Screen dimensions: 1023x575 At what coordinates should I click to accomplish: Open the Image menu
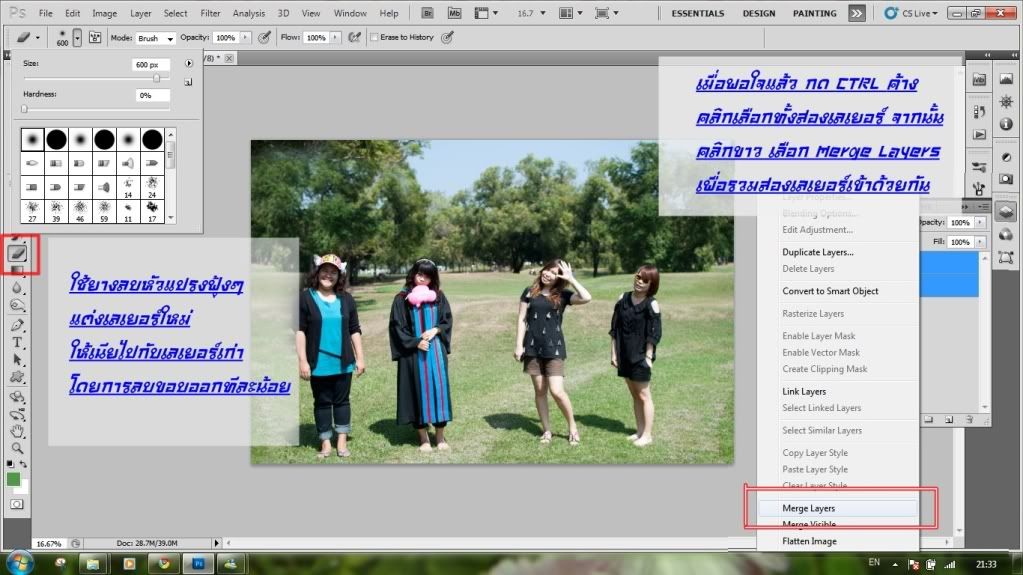pos(104,13)
